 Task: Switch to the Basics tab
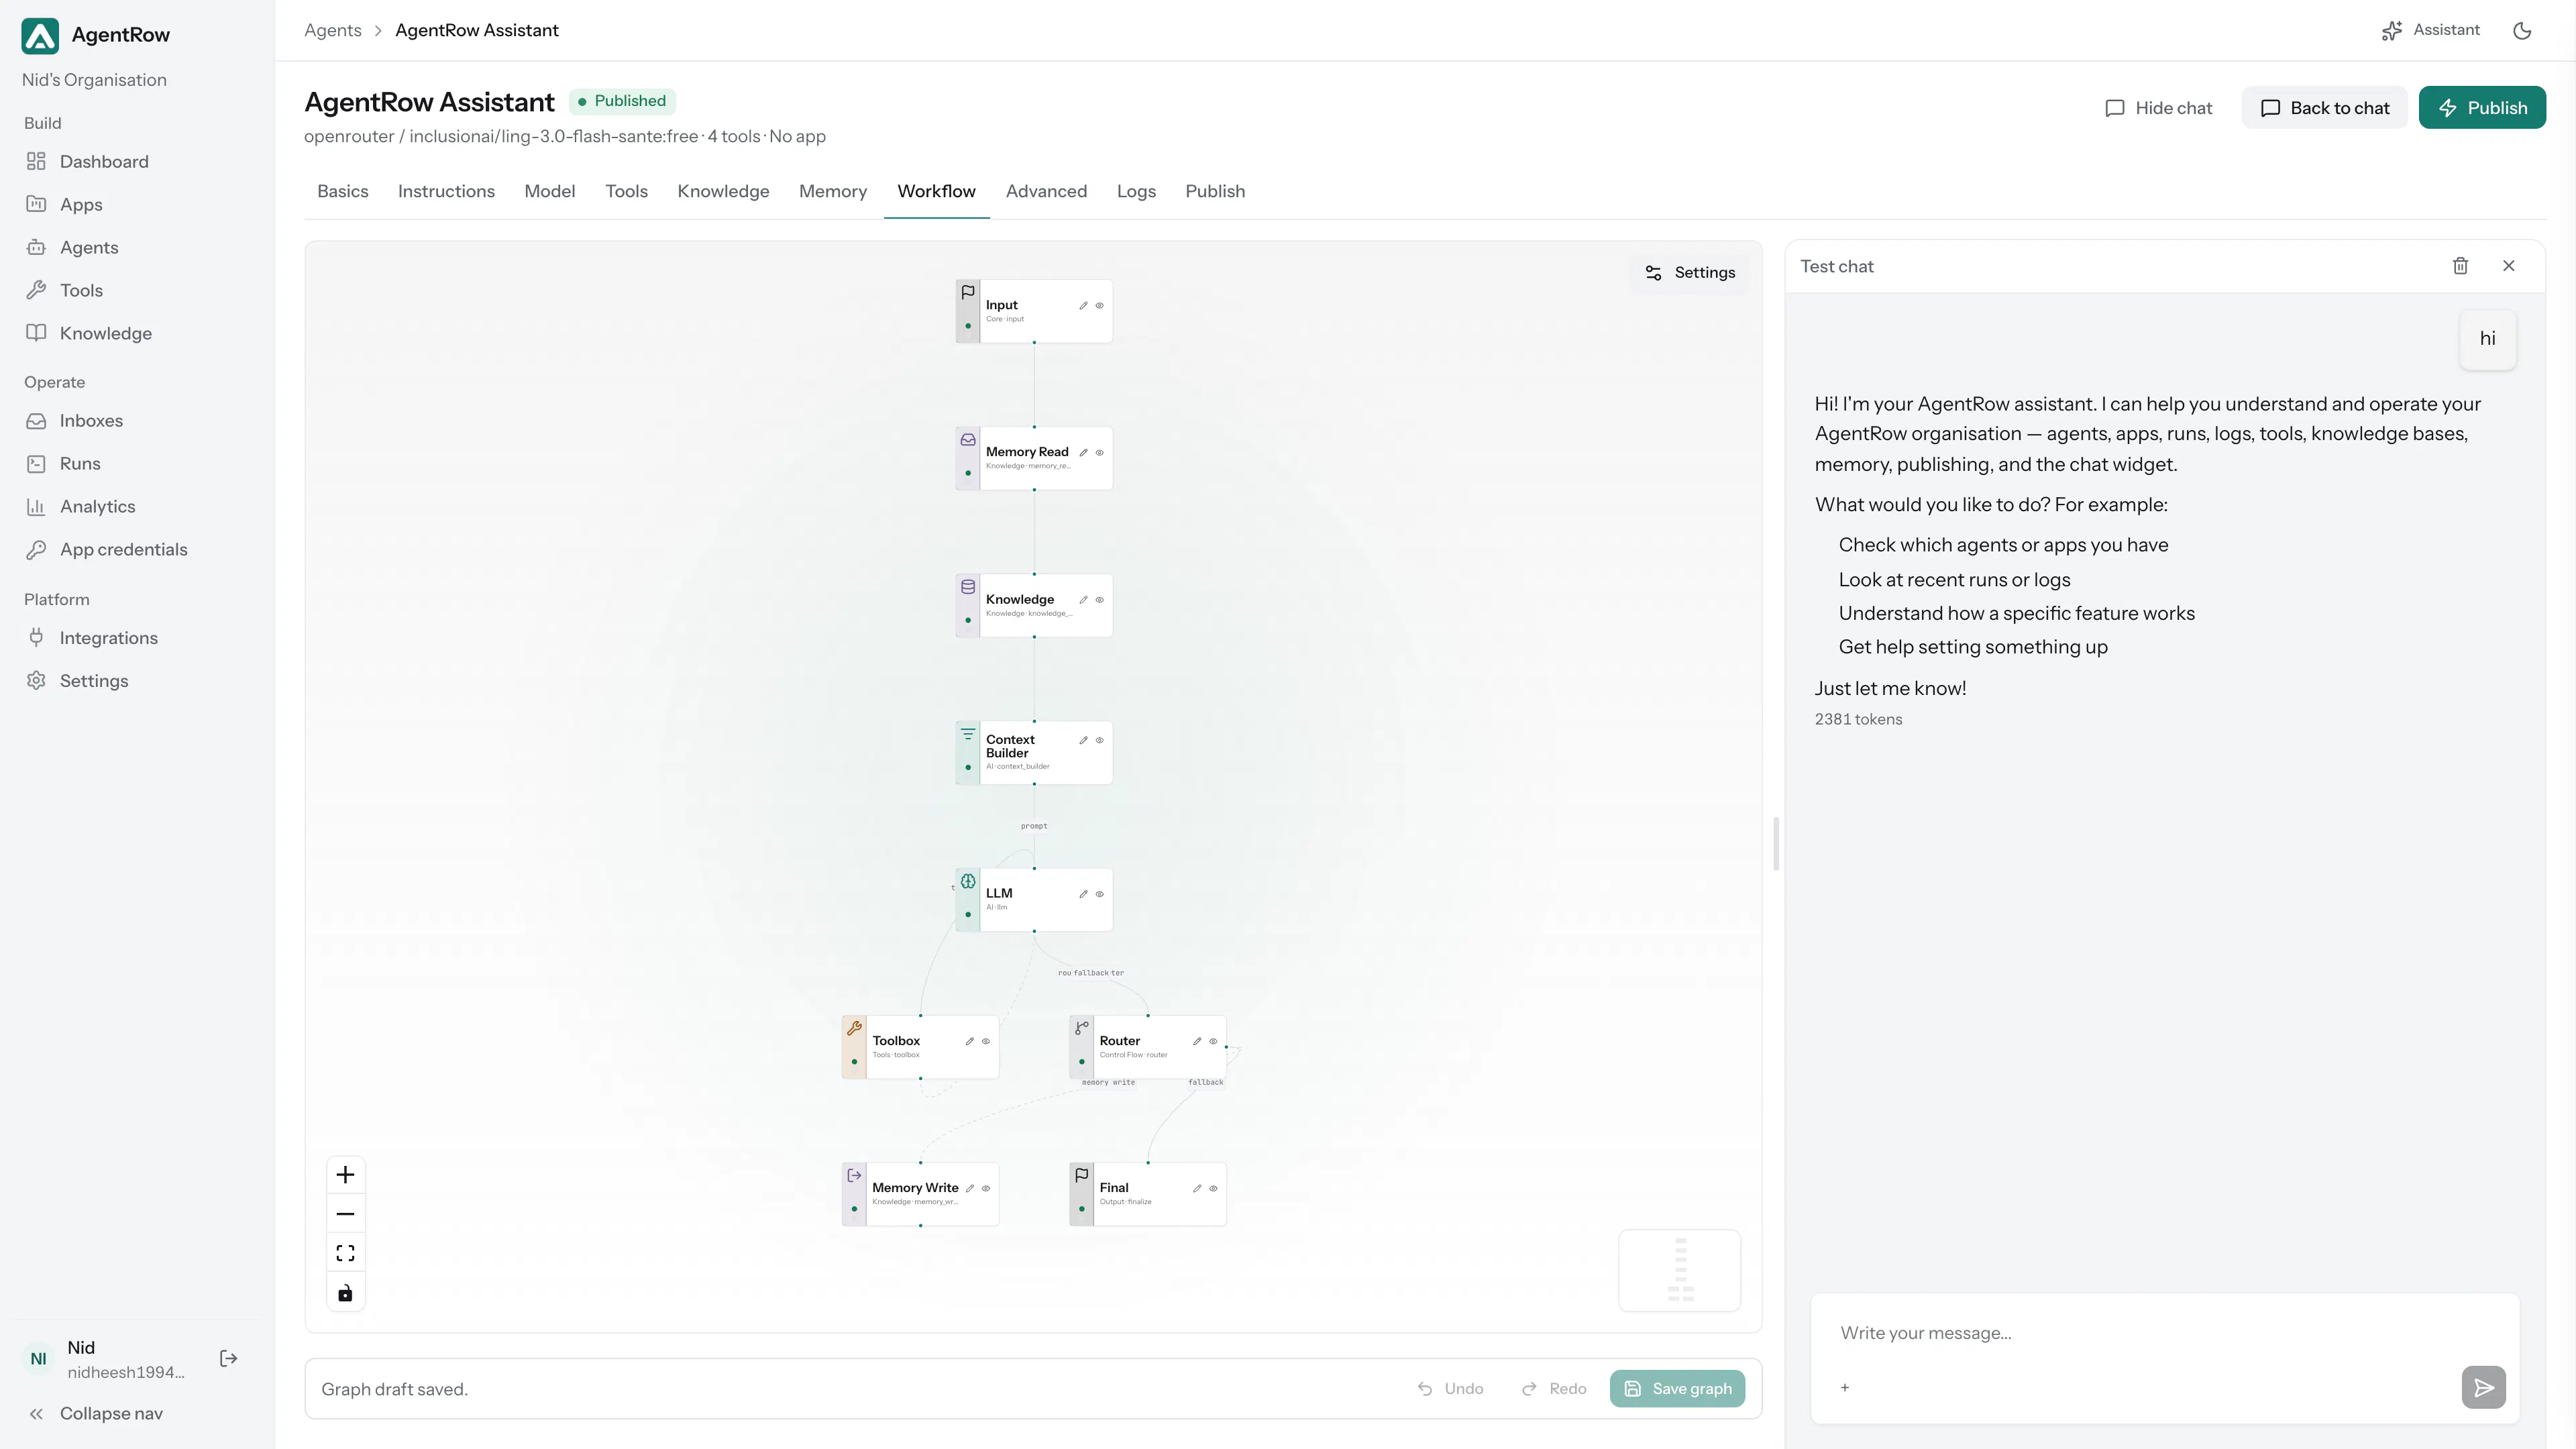[x=343, y=192]
